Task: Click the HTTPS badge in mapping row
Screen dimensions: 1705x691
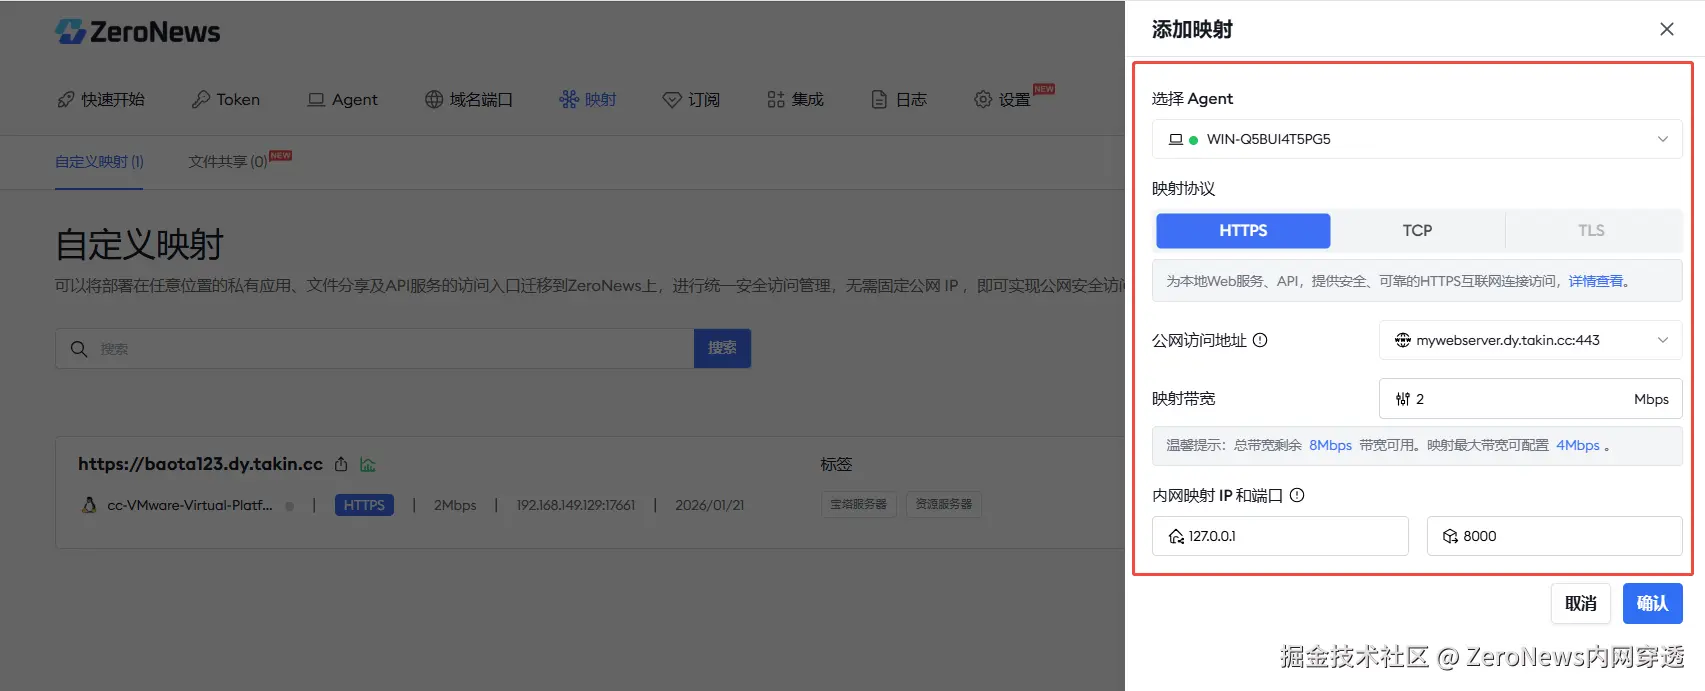Action: tap(364, 505)
